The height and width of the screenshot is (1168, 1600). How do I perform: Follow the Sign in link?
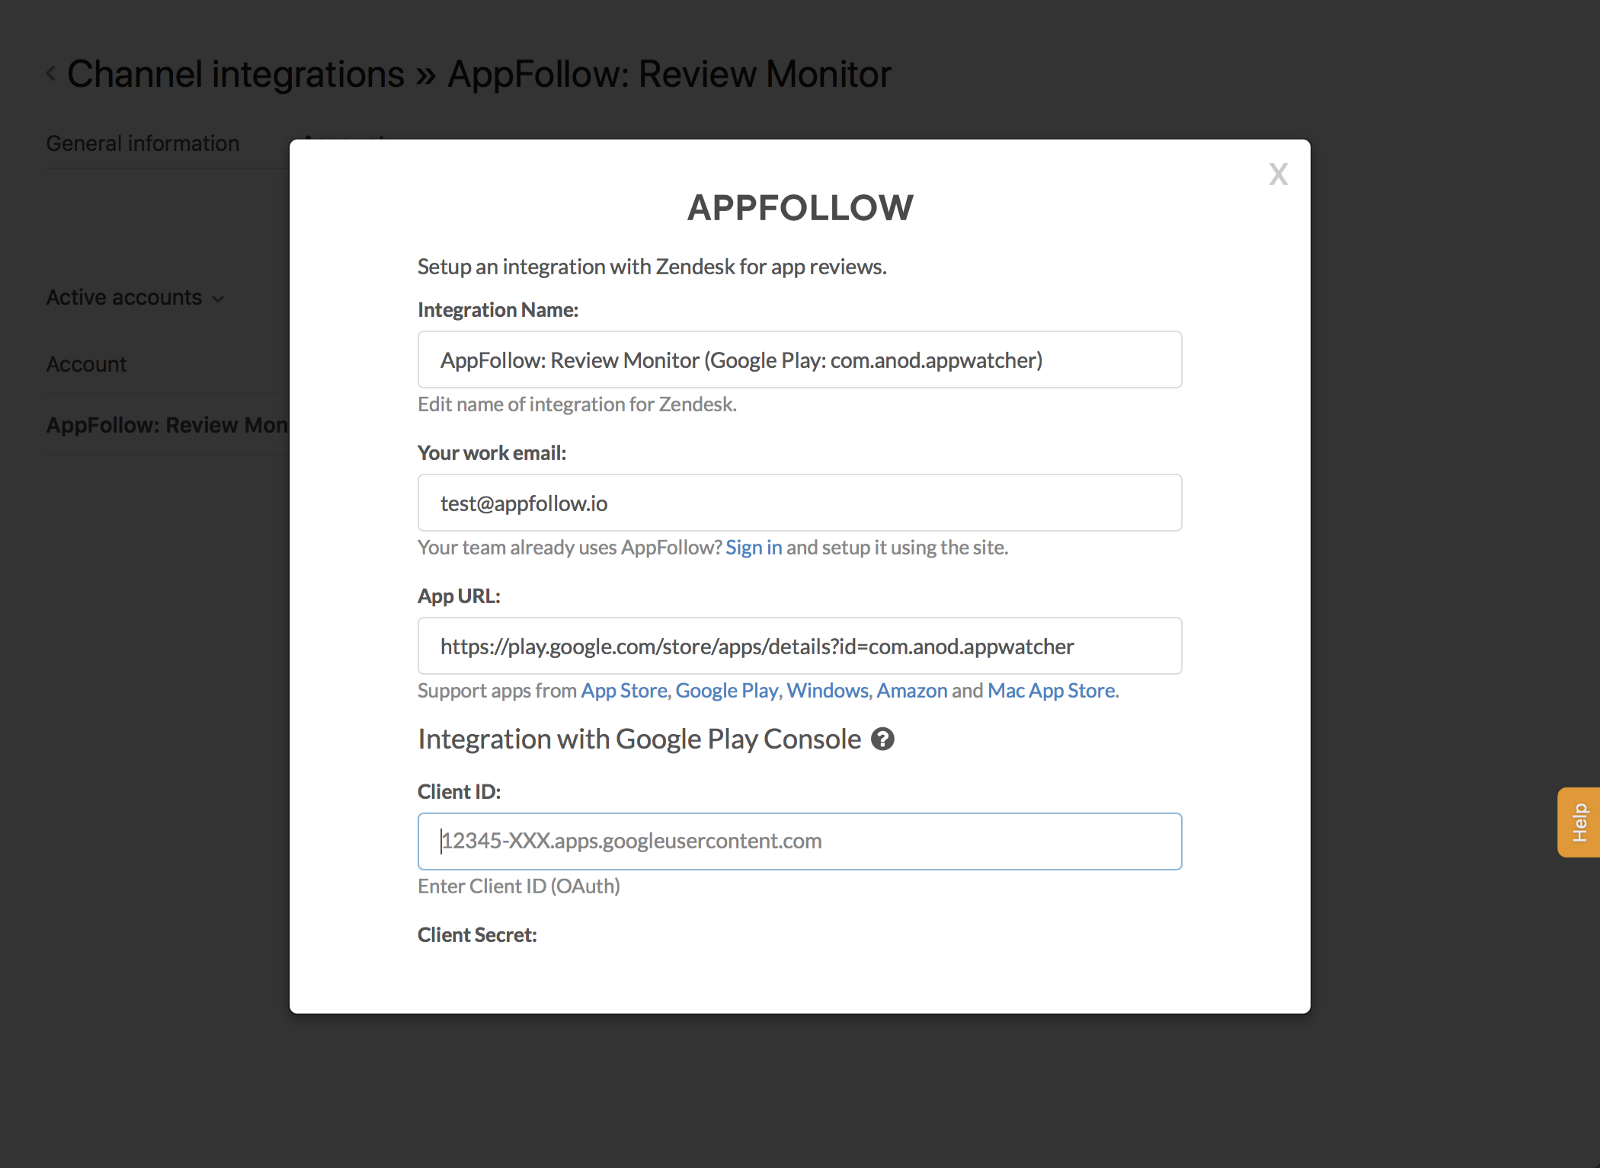point(753,548)
